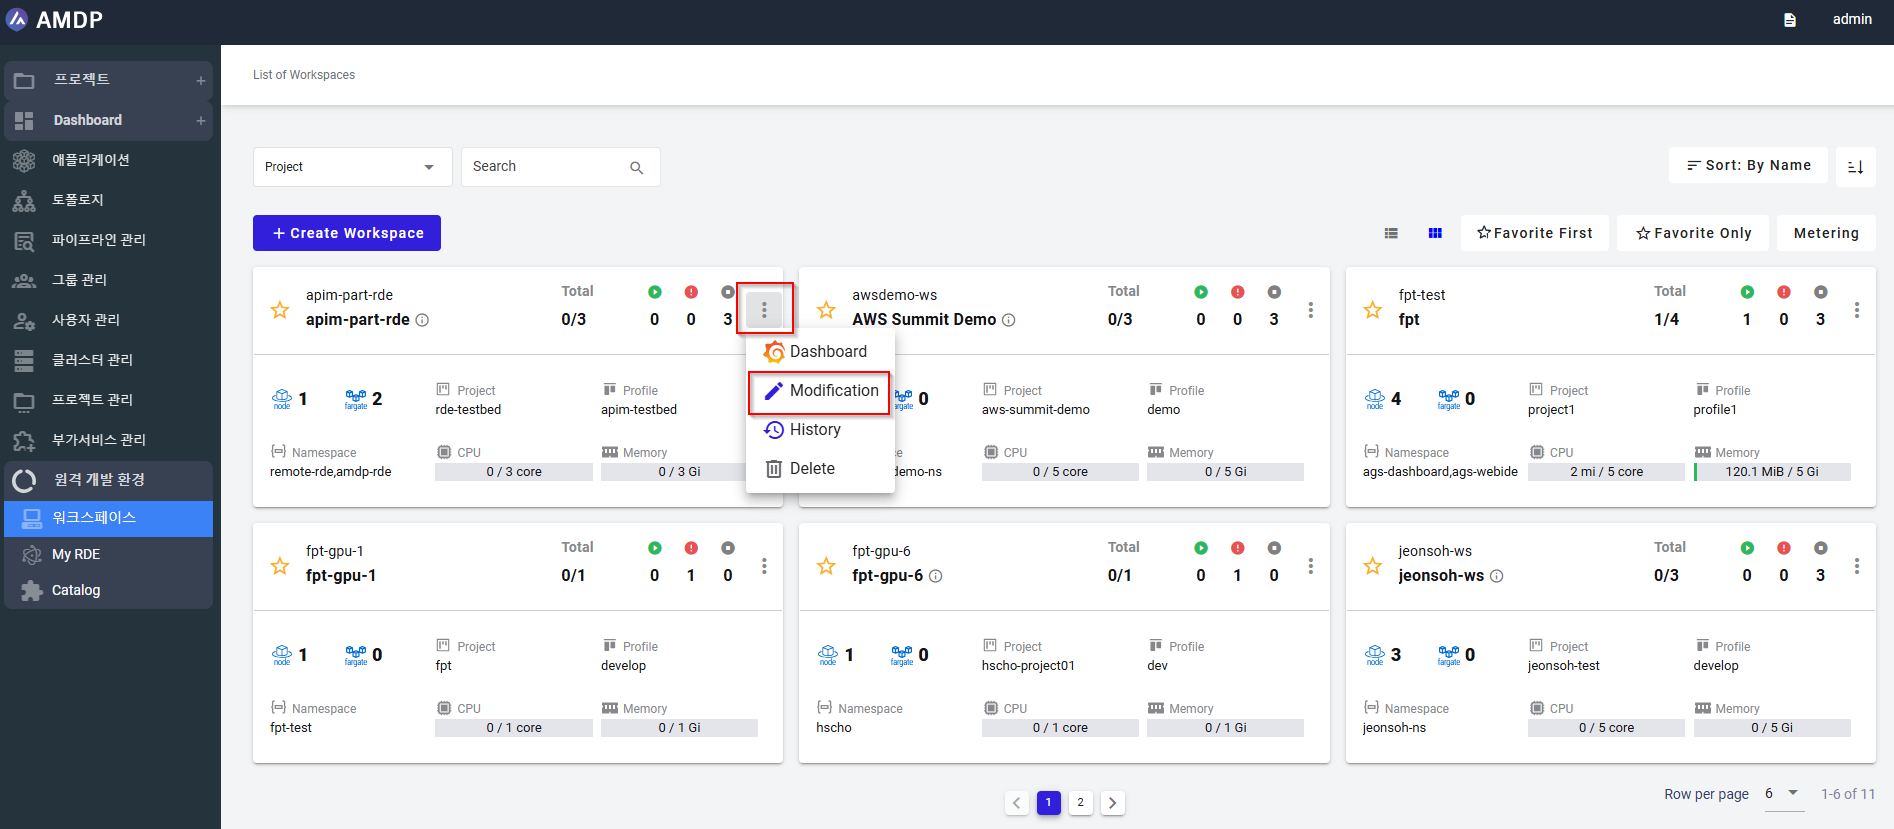Open 프로젝트 관리 sidebar menu
Screen dimensions: 1894x829
coord(108,400)
